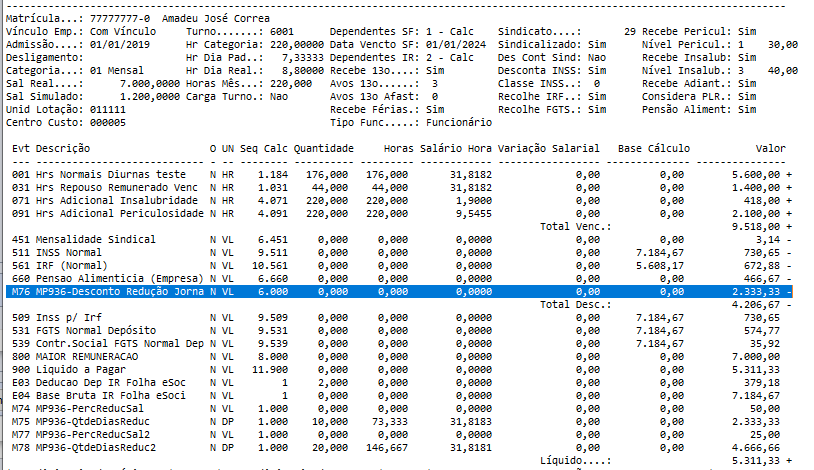Click the Sal Real value 7.000,0000
Viewport: 814px width, 470px height.
tap(150, 84)
